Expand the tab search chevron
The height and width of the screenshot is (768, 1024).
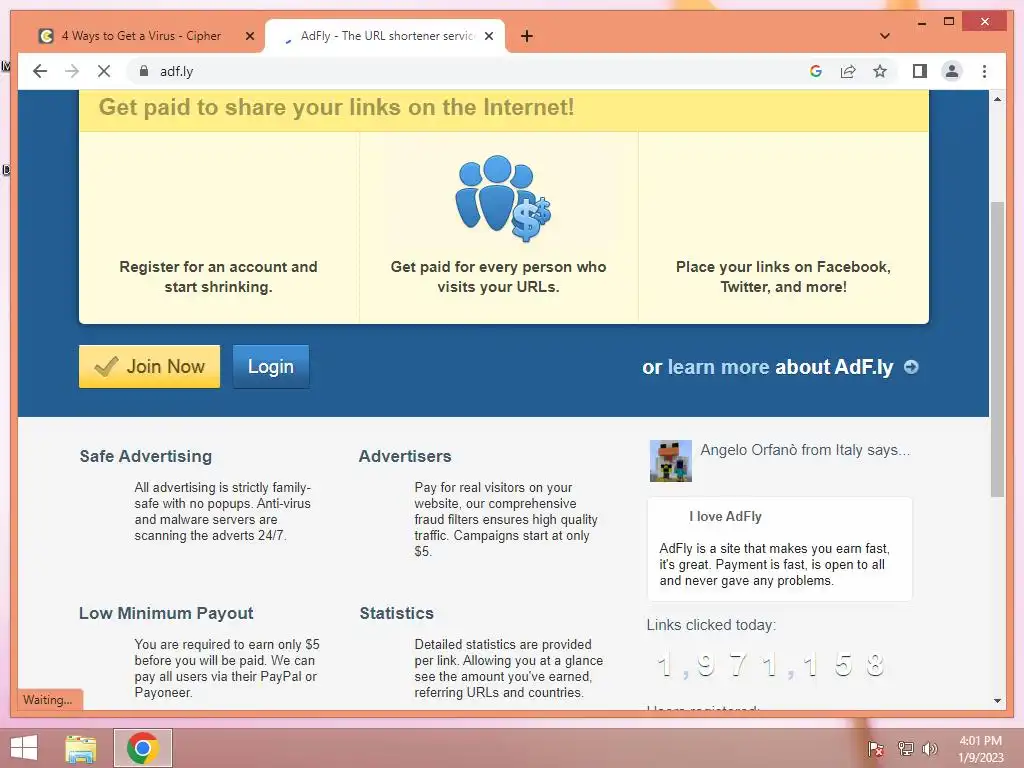pos(884,36)
